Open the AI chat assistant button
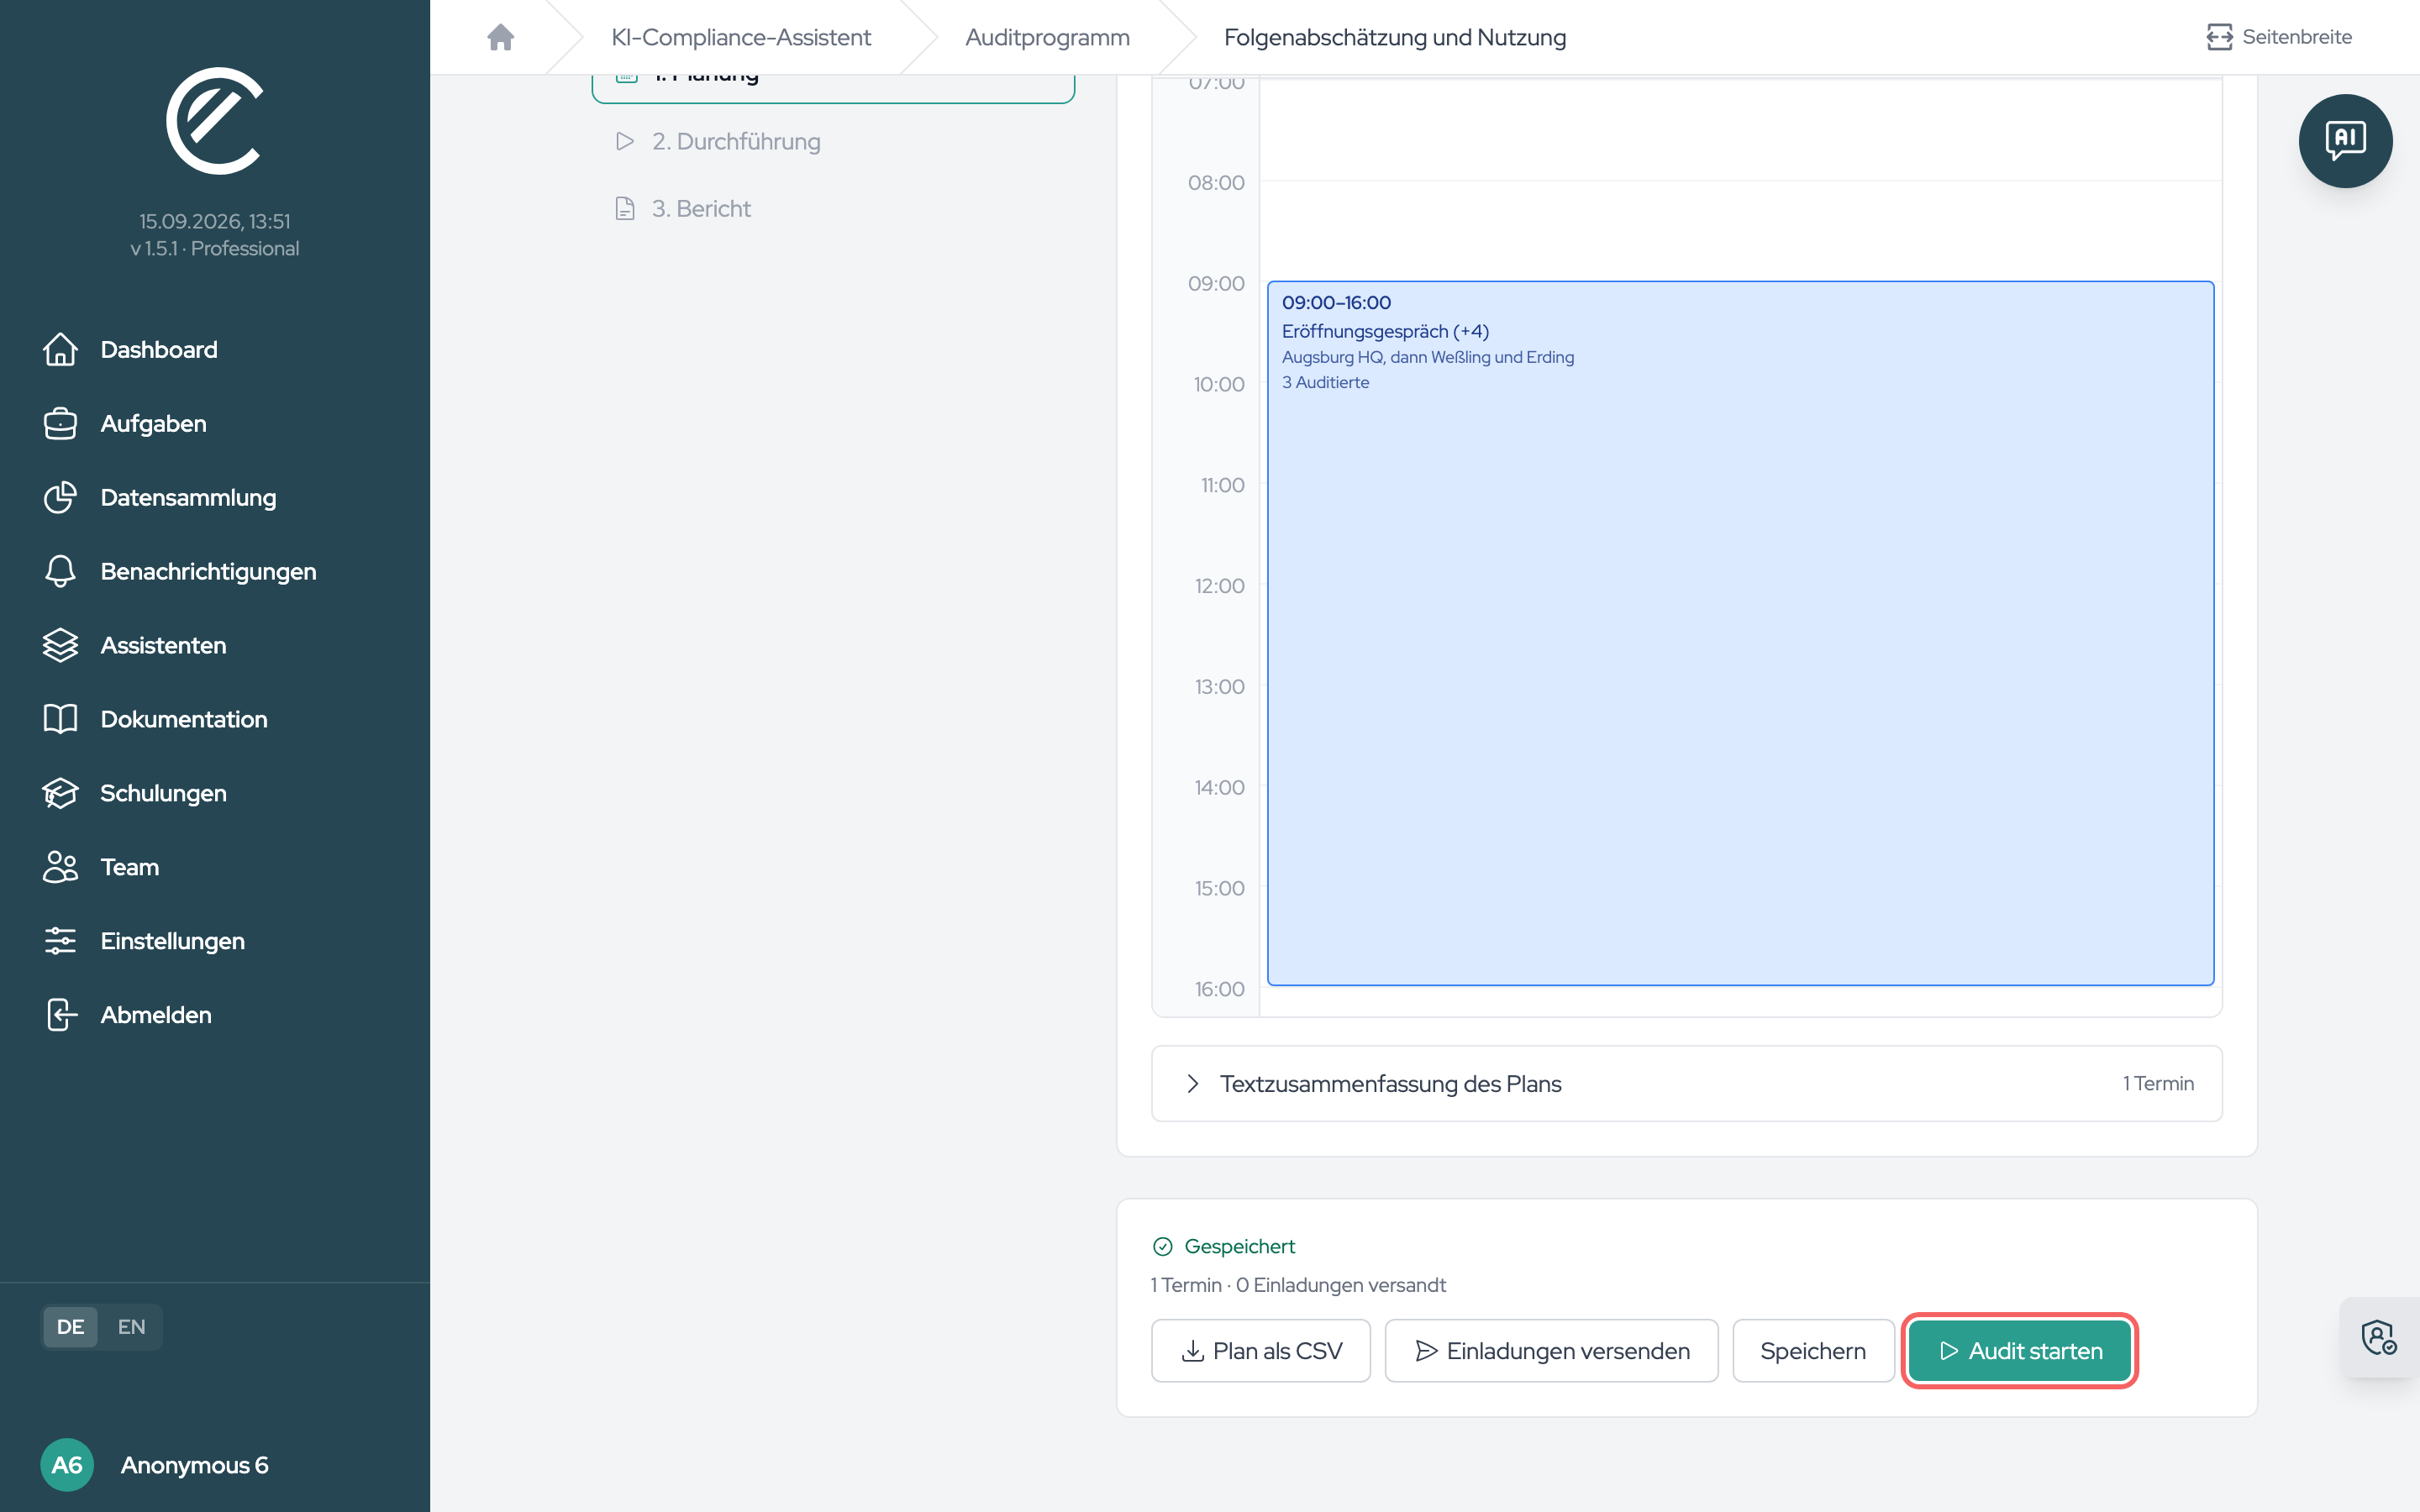The image size is (2420, 1512). [2344, 140]
